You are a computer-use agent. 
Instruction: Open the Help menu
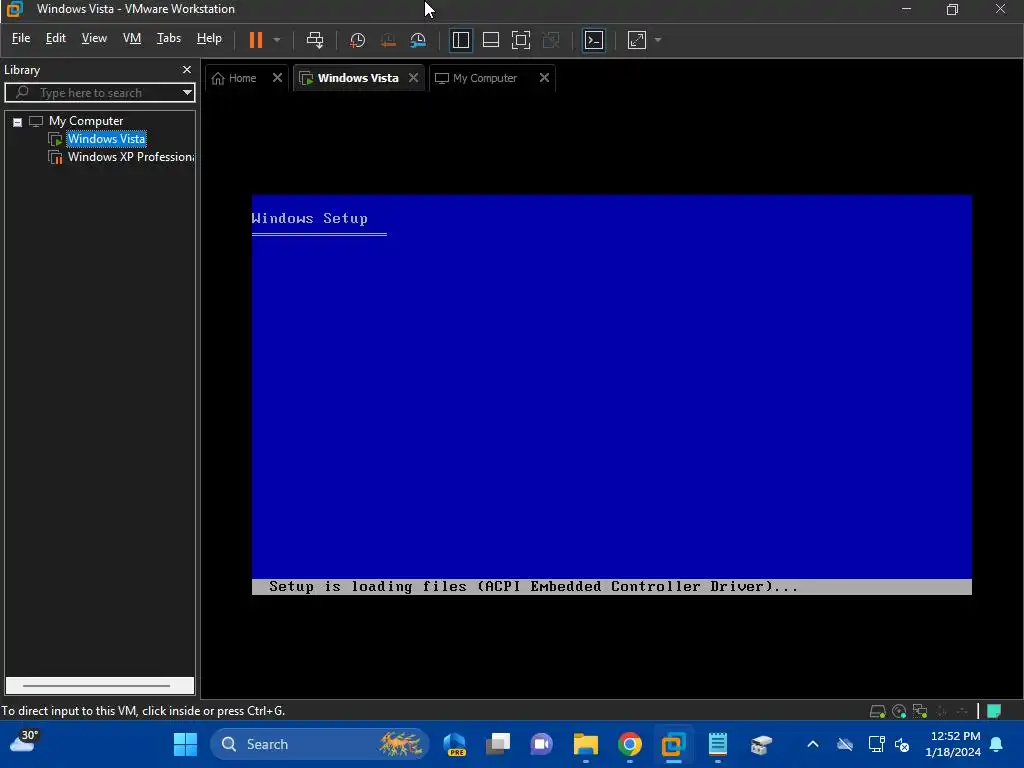209,38
